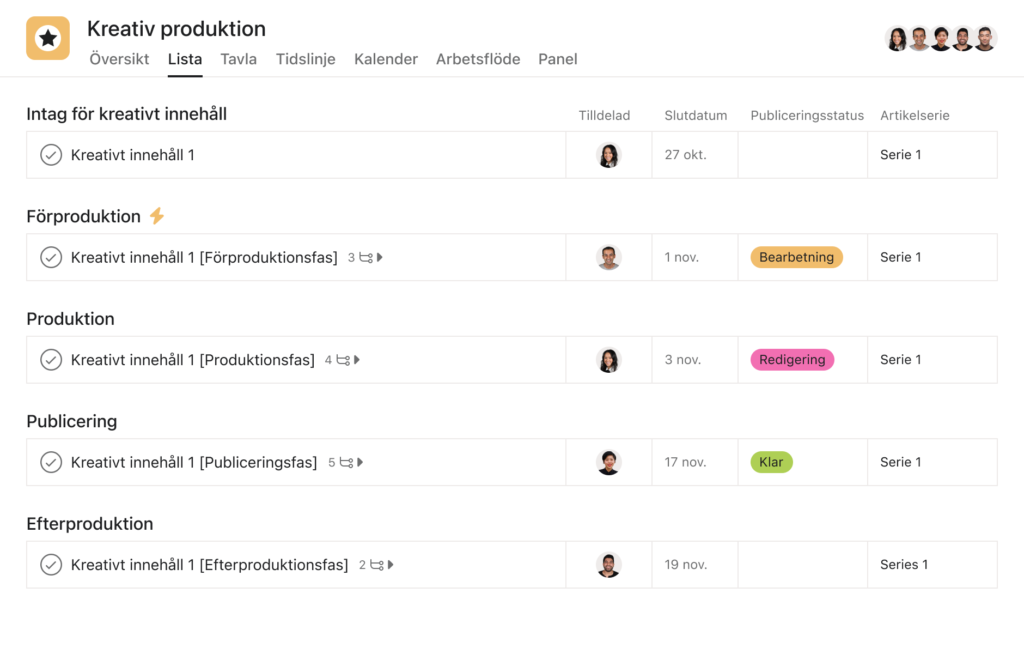
Task: Click the Publicering section heading
Action: pos(72,421)
